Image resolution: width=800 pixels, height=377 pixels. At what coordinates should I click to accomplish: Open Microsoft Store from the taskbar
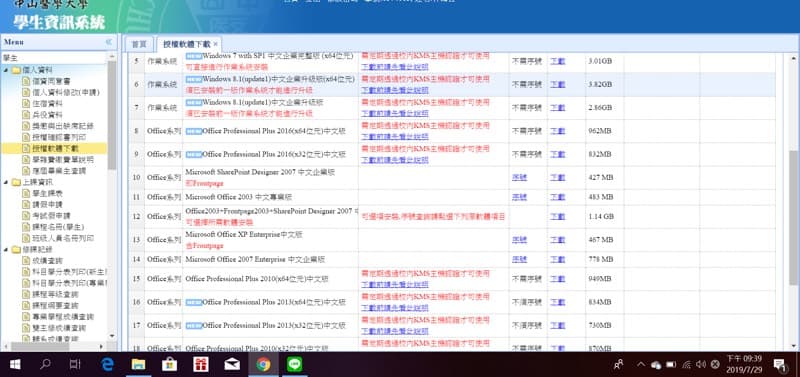(x=169, y=364)
